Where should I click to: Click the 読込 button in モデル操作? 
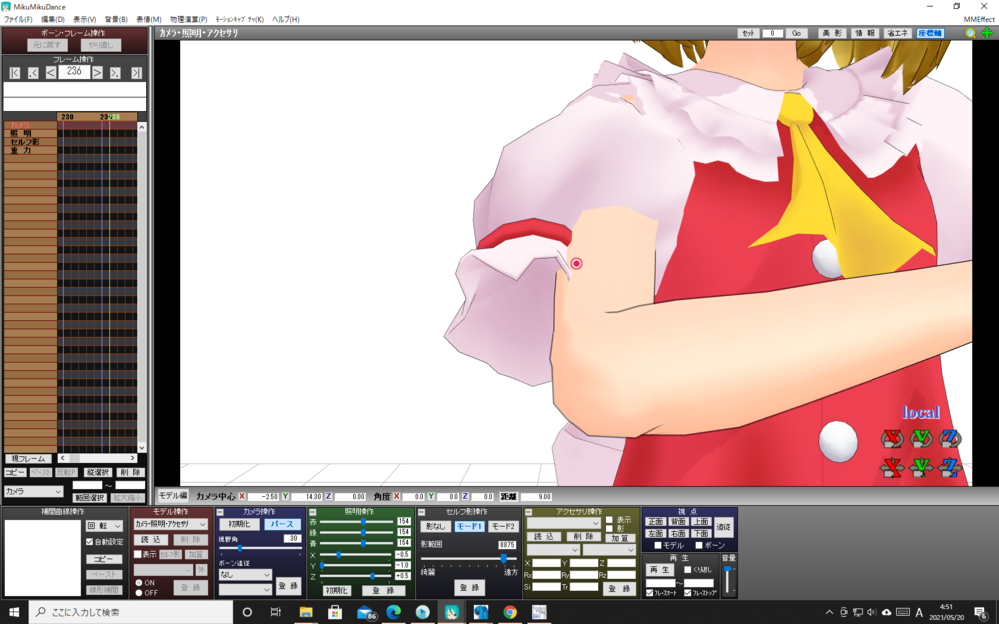150,539
